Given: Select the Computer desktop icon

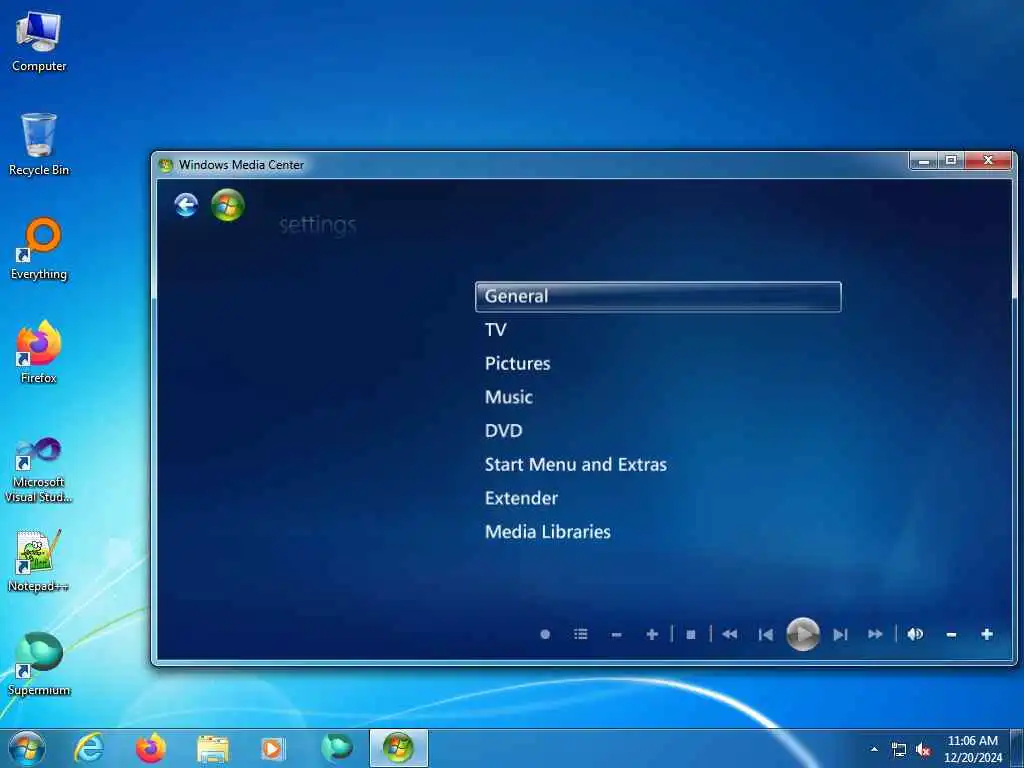Looking at the screenshot, I should point(39,41).
